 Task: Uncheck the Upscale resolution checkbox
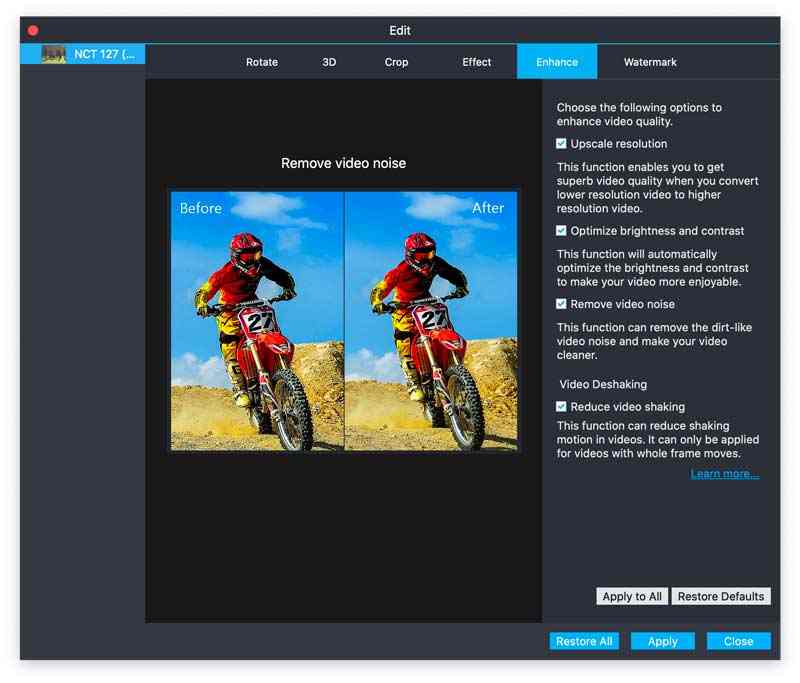tap(562, 144)
